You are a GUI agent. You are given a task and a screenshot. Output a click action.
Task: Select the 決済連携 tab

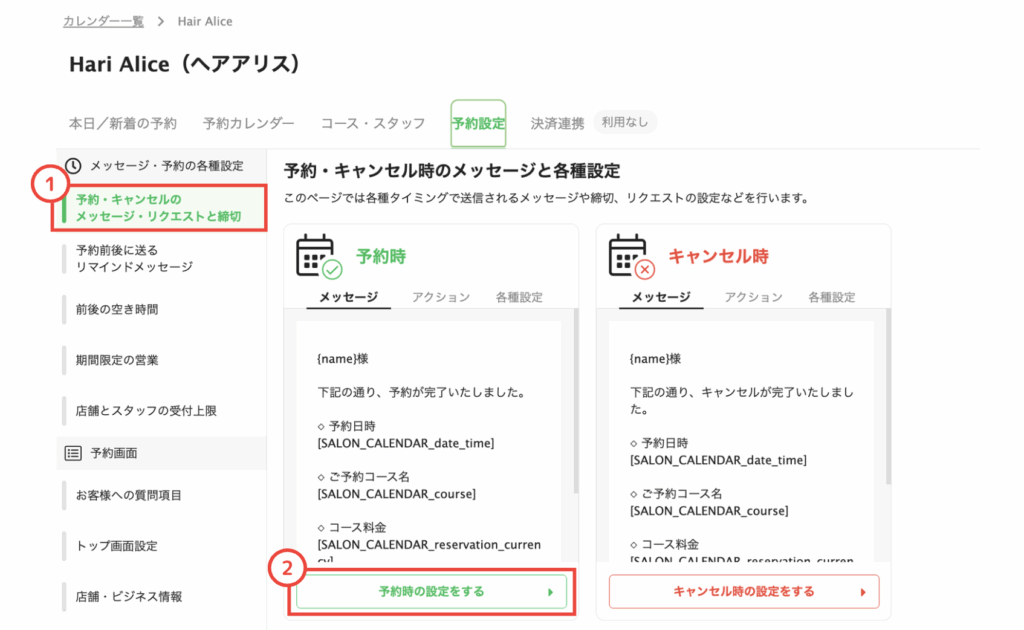click(x=557, y=124)
